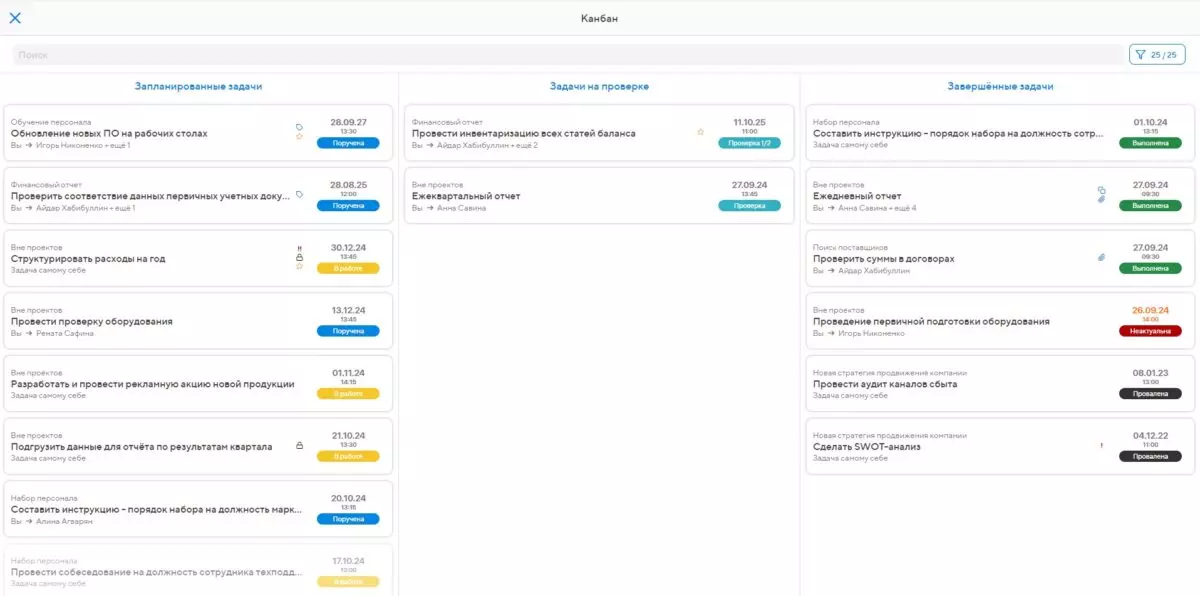This screenshot has height=596, width=1200.
Task: Open task Провести проверку оборудования
Action: tap(92, 321)
